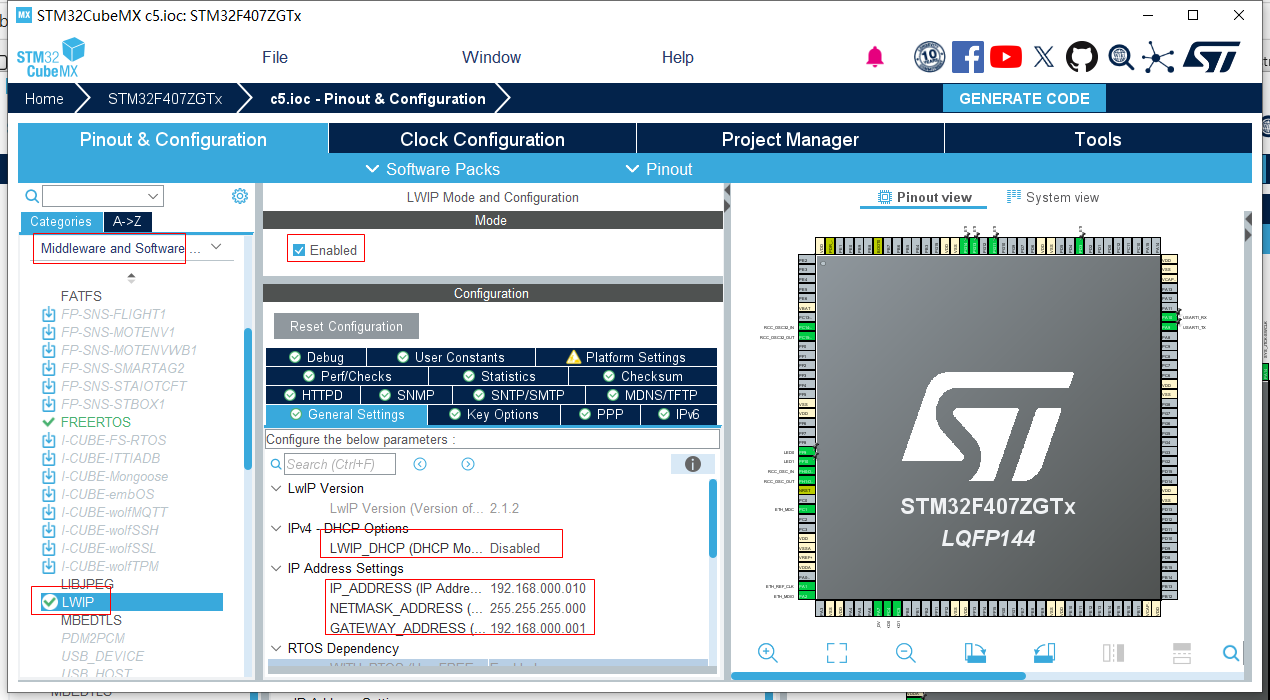Switch to System view
The width and height of the screenshot is (1270, 700).
1053,197
